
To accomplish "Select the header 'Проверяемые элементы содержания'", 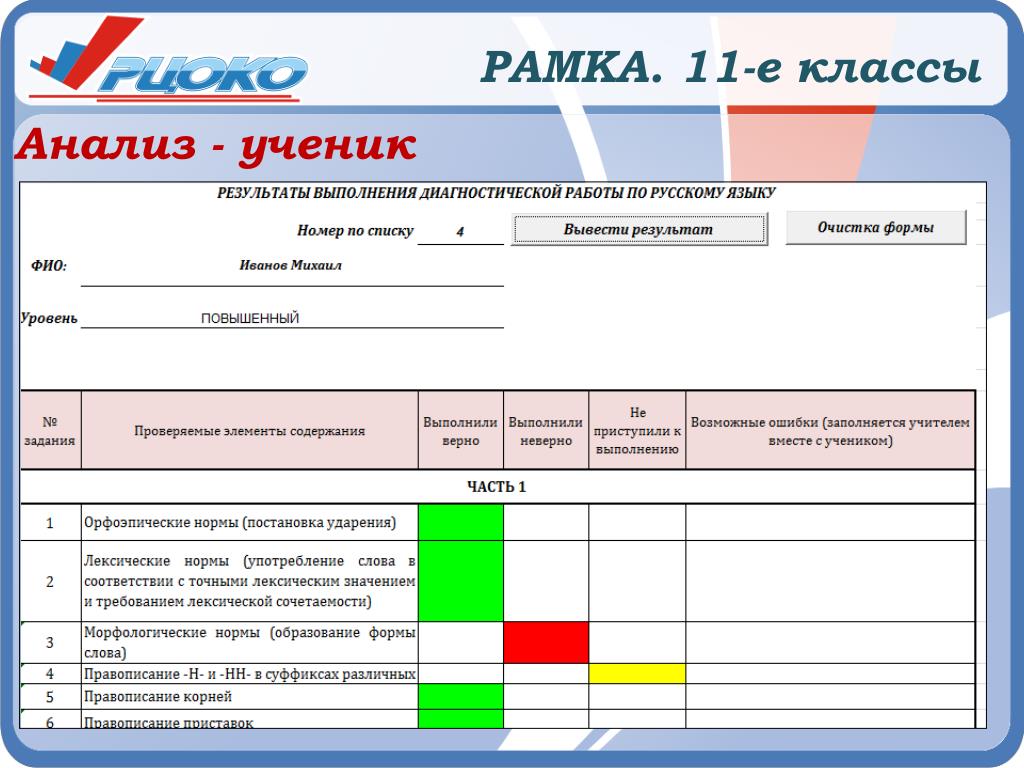I will point(249,431).
